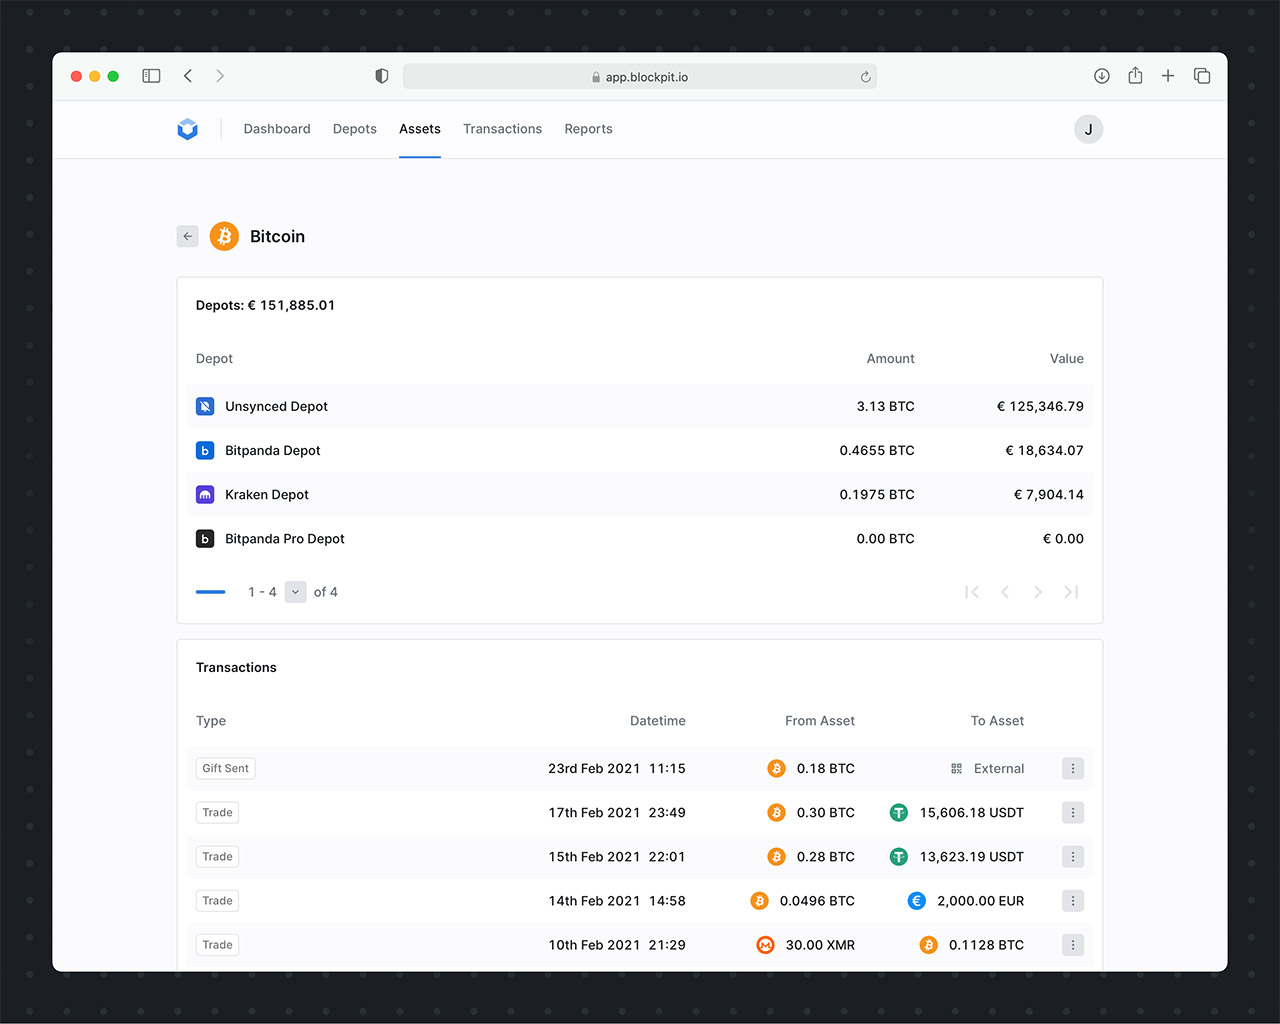Open options menu for 10th Feb trade
The width and height of the screenshot is (1280, 1024).
click(x=1073, y=944)
